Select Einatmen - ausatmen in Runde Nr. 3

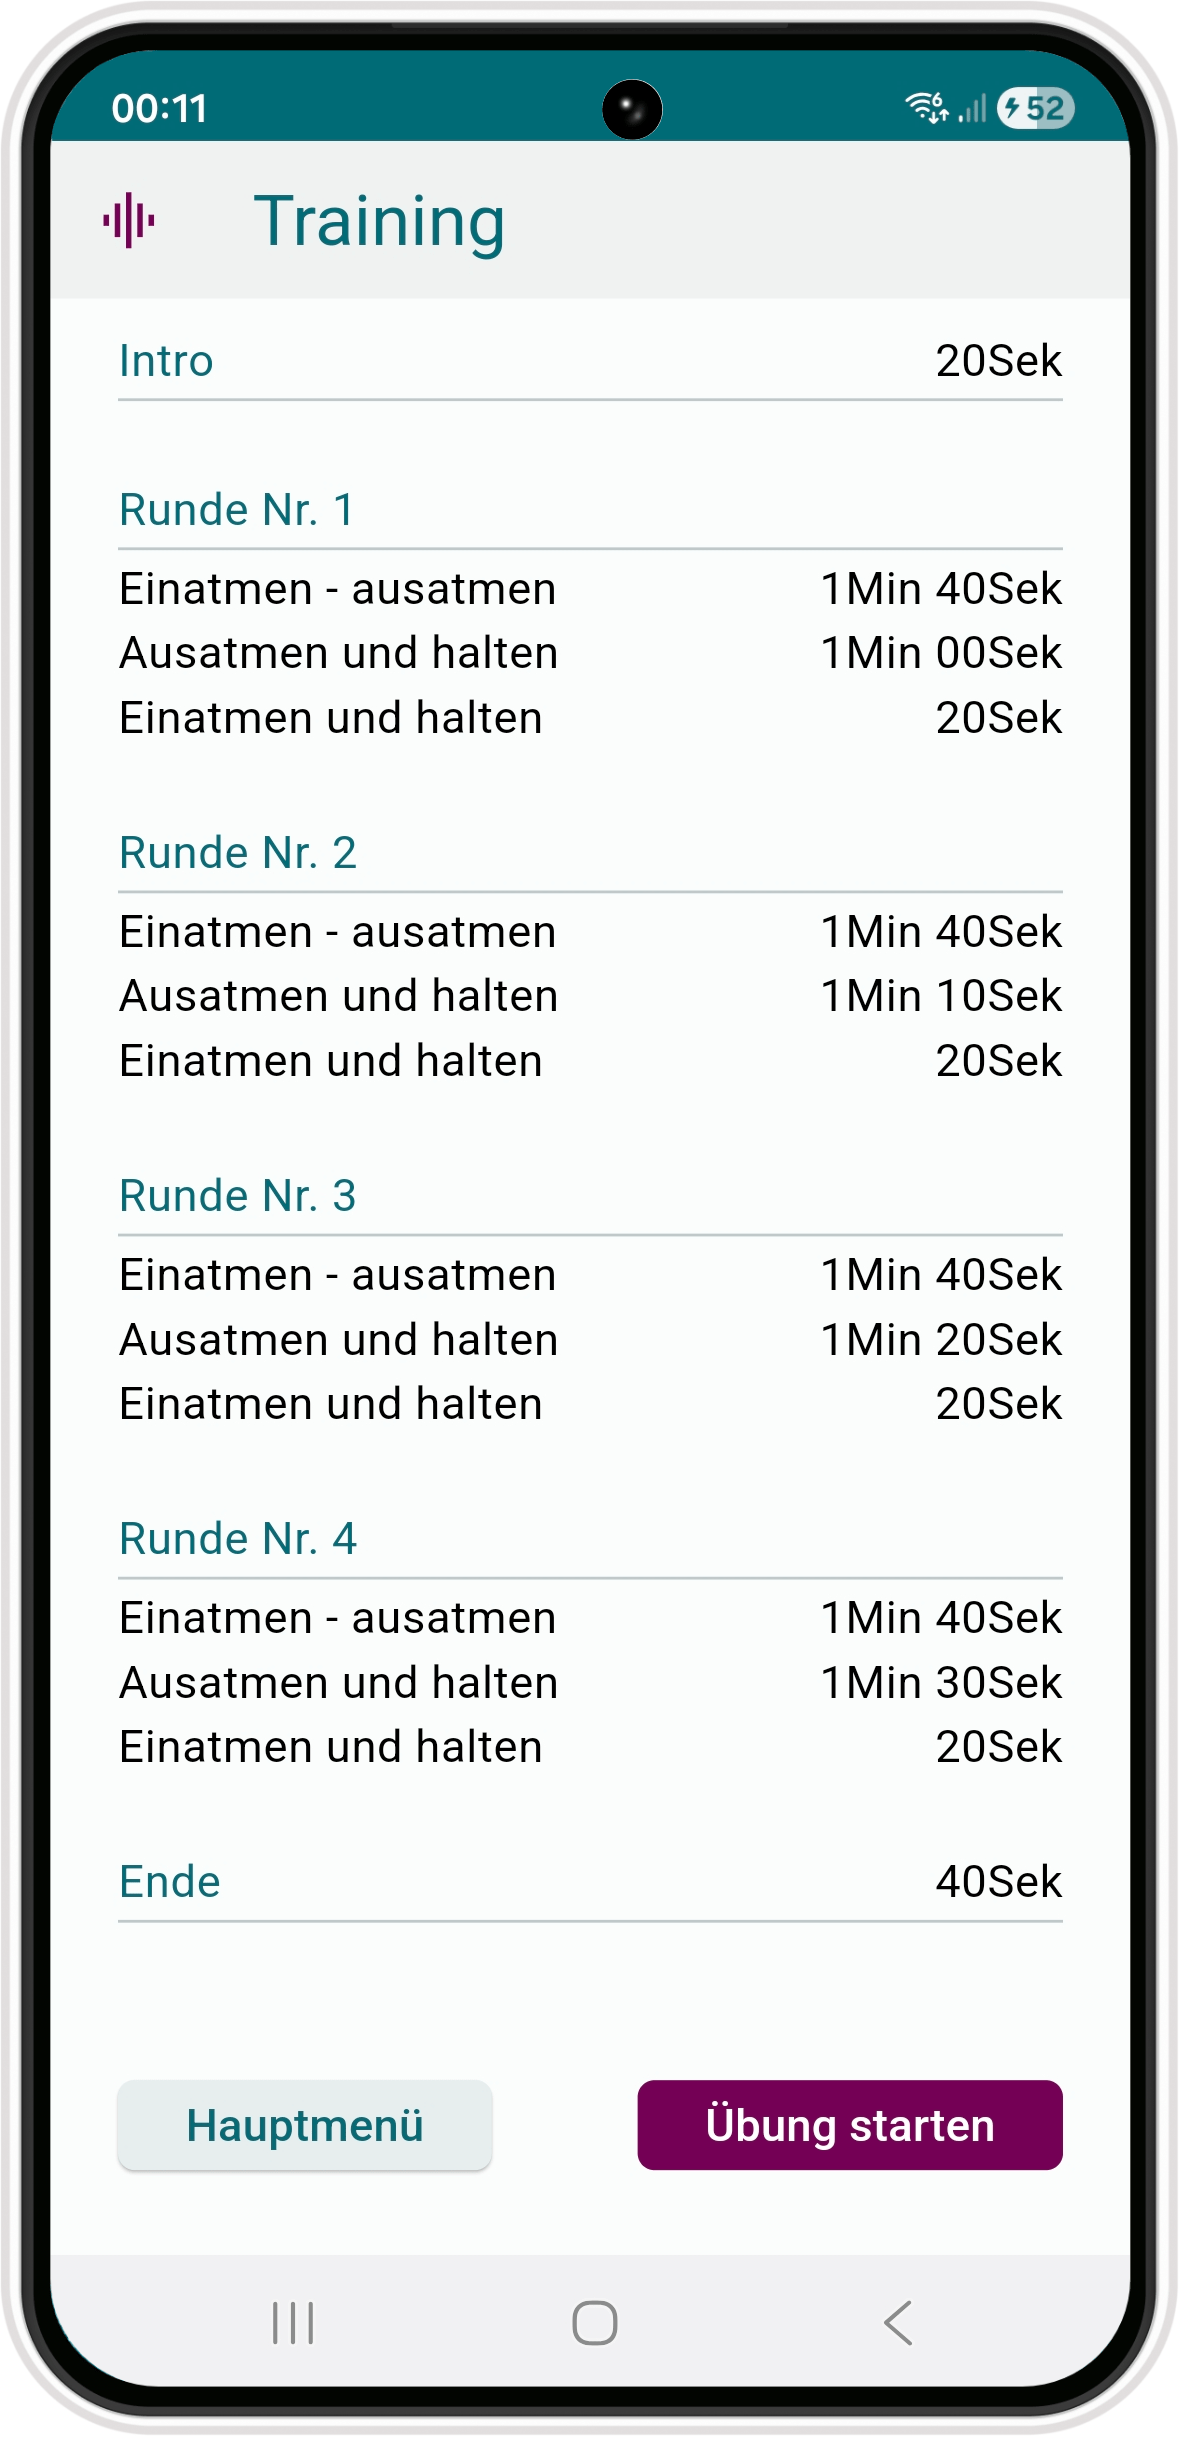point(338,1275)
